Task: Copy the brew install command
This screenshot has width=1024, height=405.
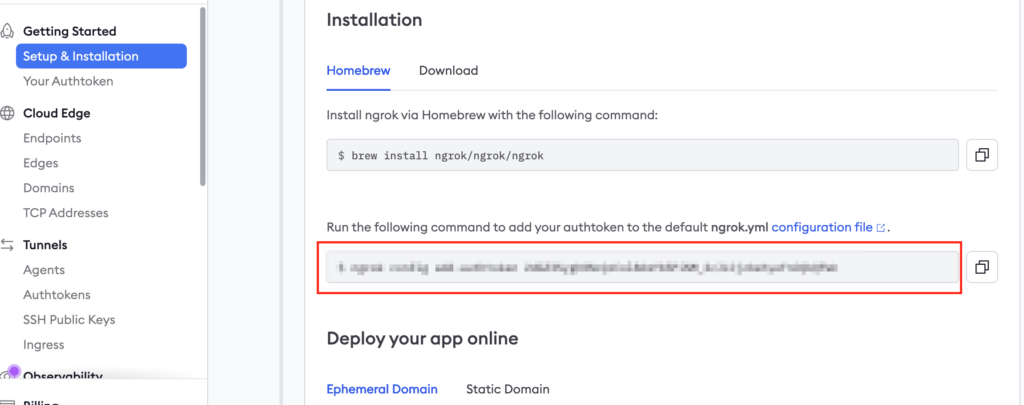Action: (x=982, y=155)
